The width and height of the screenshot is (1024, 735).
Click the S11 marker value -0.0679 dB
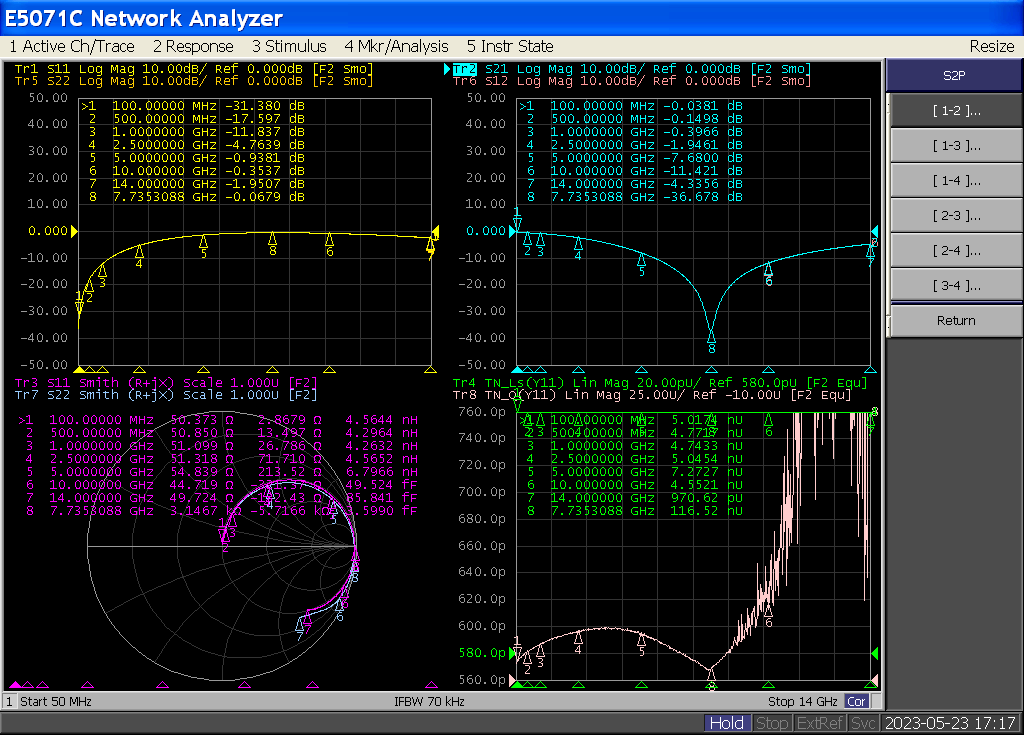click(x=265, y=197)
